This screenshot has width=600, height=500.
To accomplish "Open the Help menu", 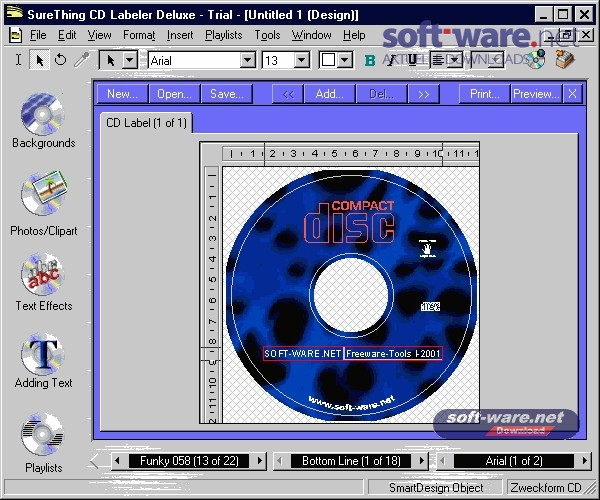I will tap(354, 35).
